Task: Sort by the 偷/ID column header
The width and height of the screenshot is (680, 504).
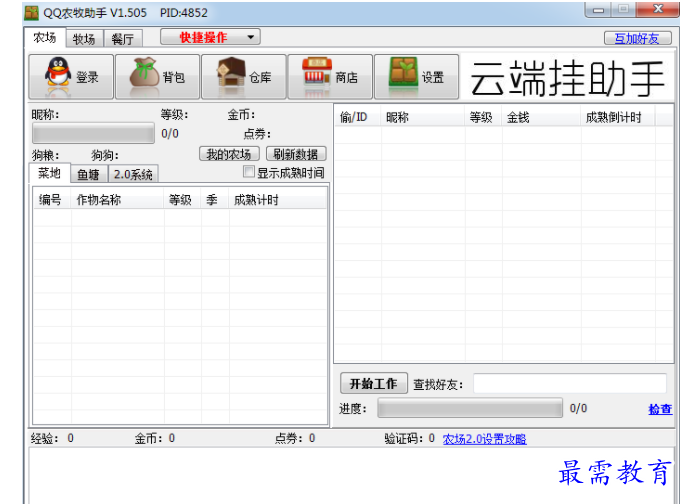Action: pyautogui.click(x=357, y=117)
